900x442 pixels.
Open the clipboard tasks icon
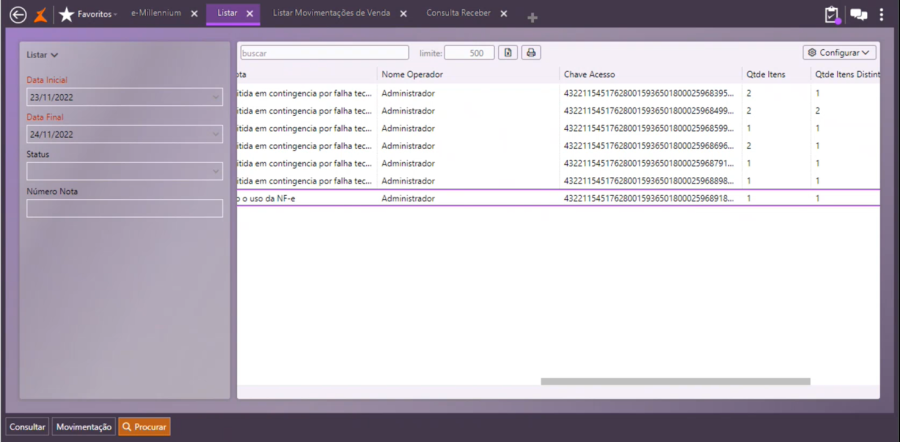pos(831,14)
